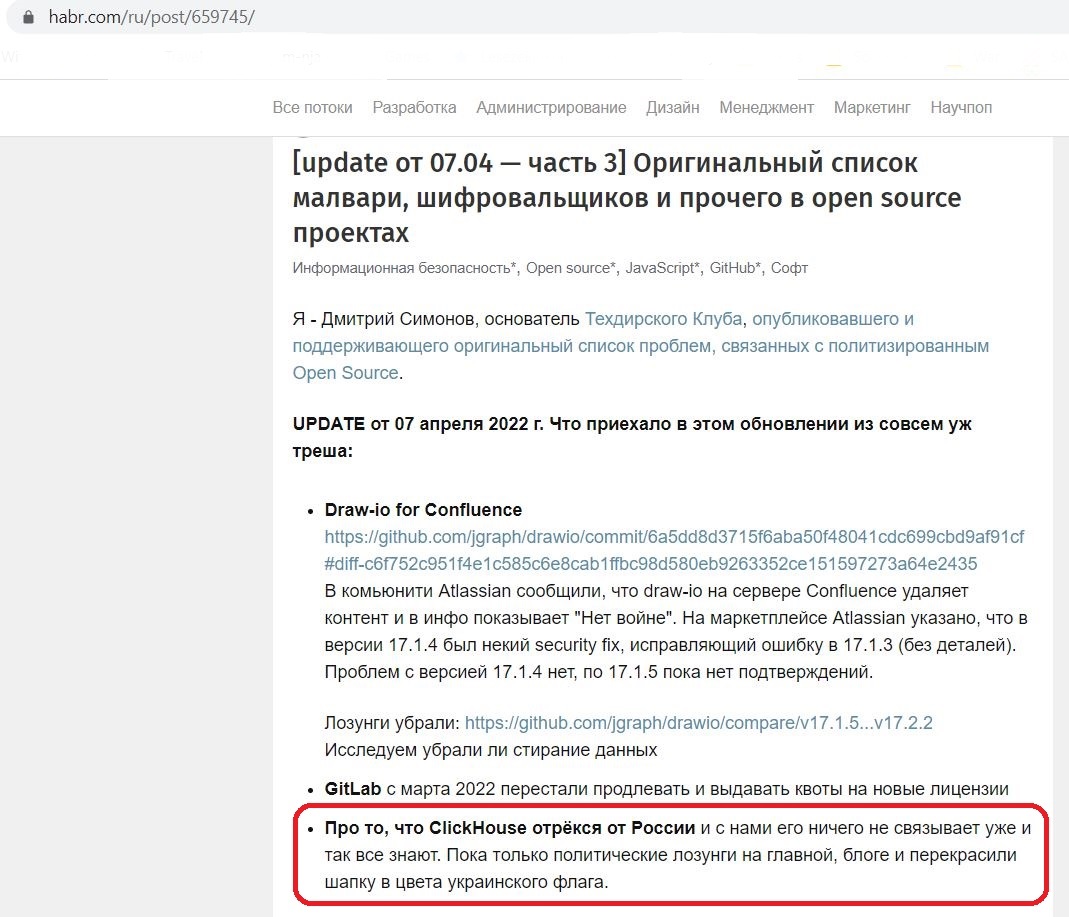Open the Open source hub tag
The image size is (1069, 917).
click(571, 268)
